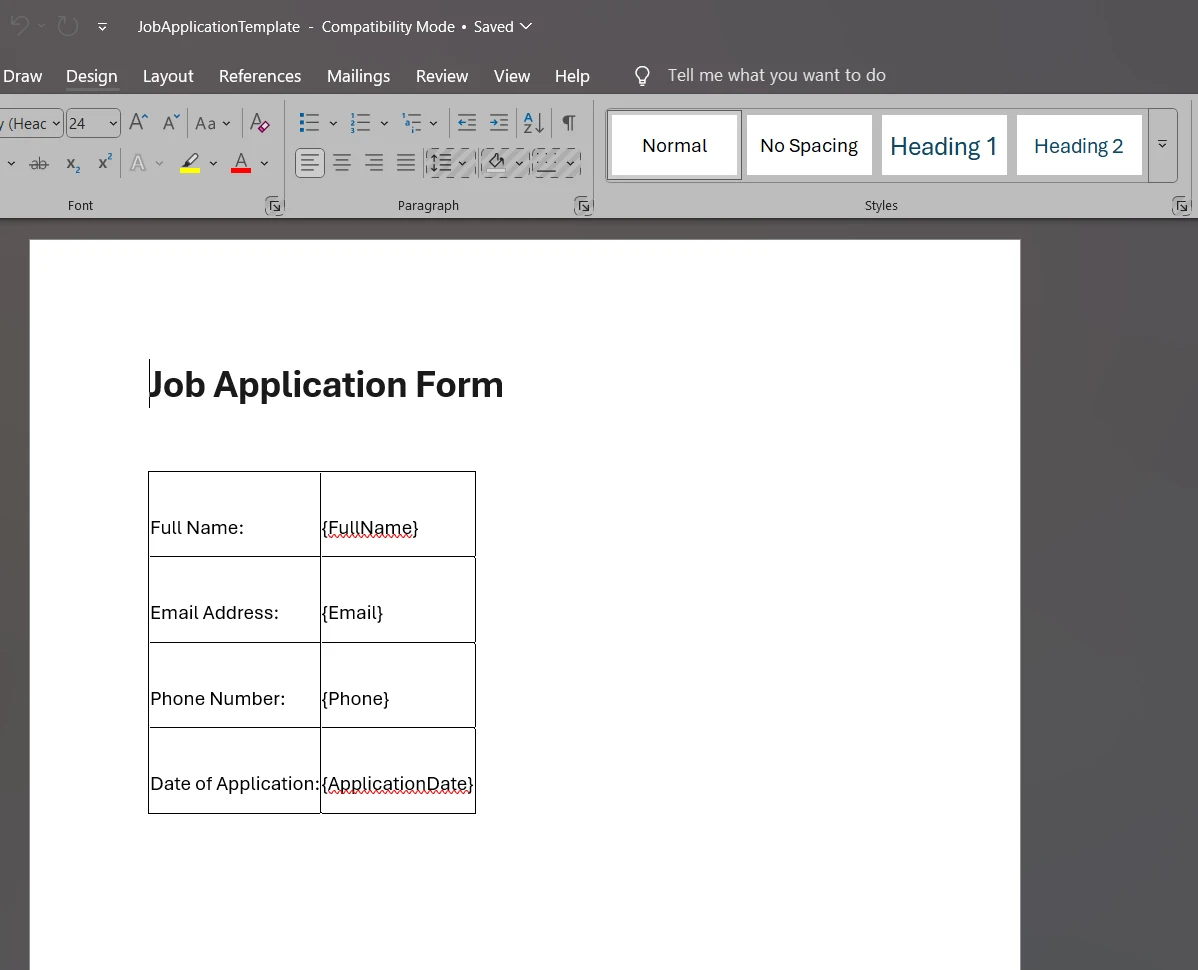The image size is (1198, 970).
Task: Click the Tell me what you want to do box
Action: [x=776, y=76]
